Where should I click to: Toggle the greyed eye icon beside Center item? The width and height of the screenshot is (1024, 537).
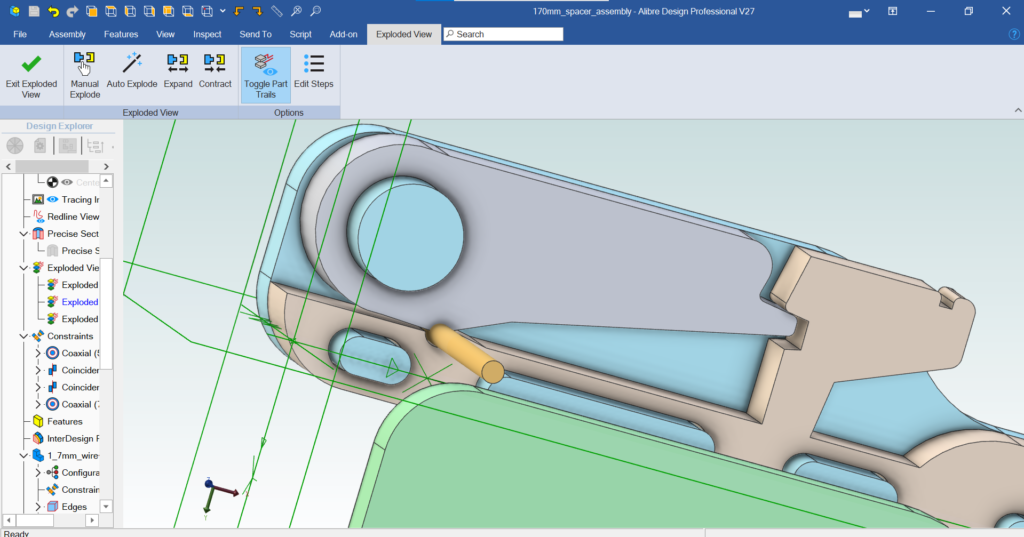(67, 183)
